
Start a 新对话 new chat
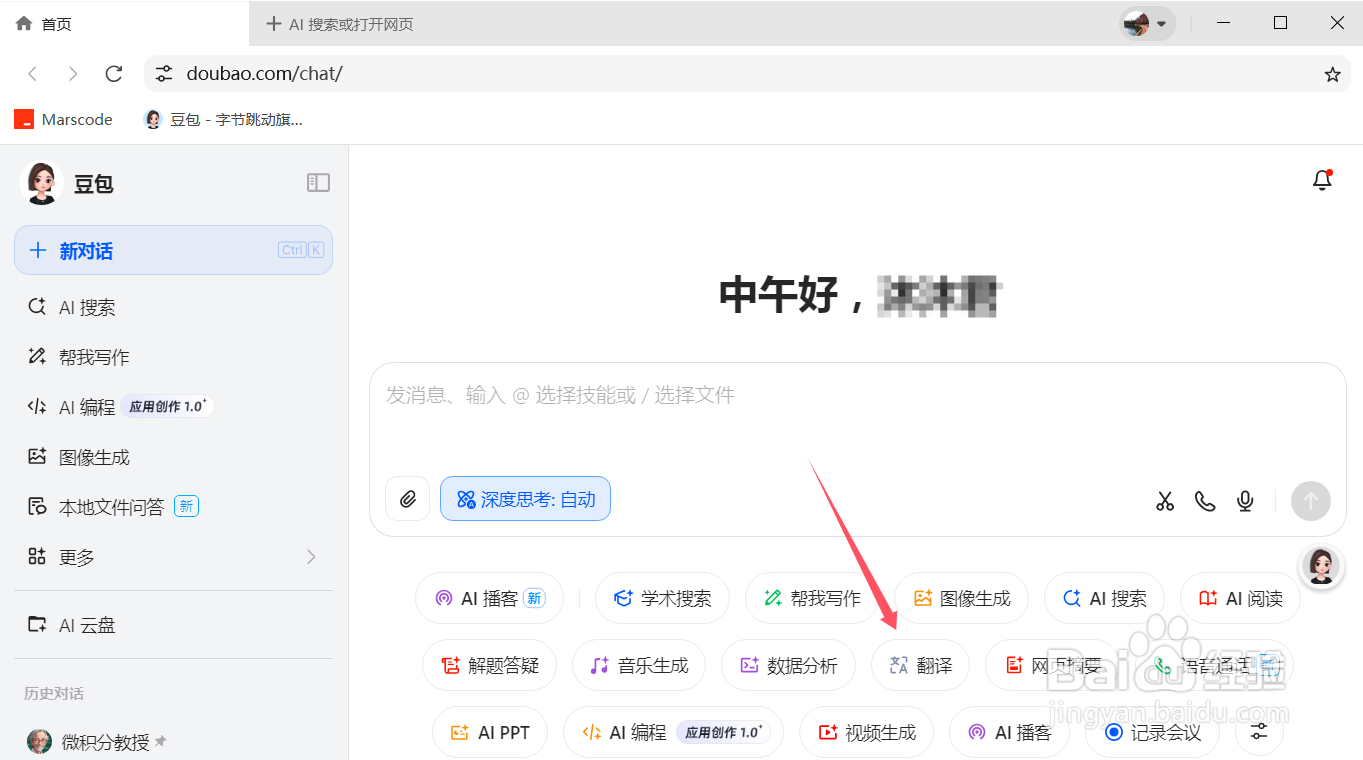173,250
